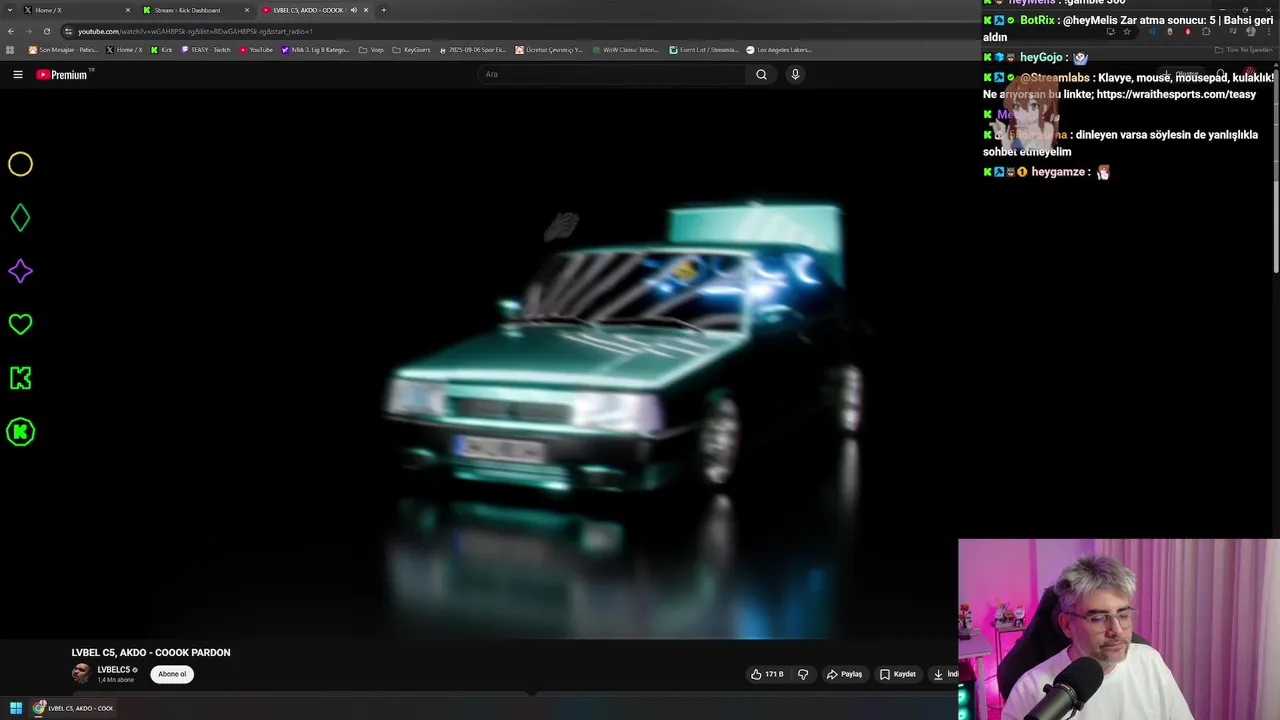The height and width of the screenshot is (720, 1280).
Task: Click the wraithesports.com/teasy chat link
Action: (1176, 94)
